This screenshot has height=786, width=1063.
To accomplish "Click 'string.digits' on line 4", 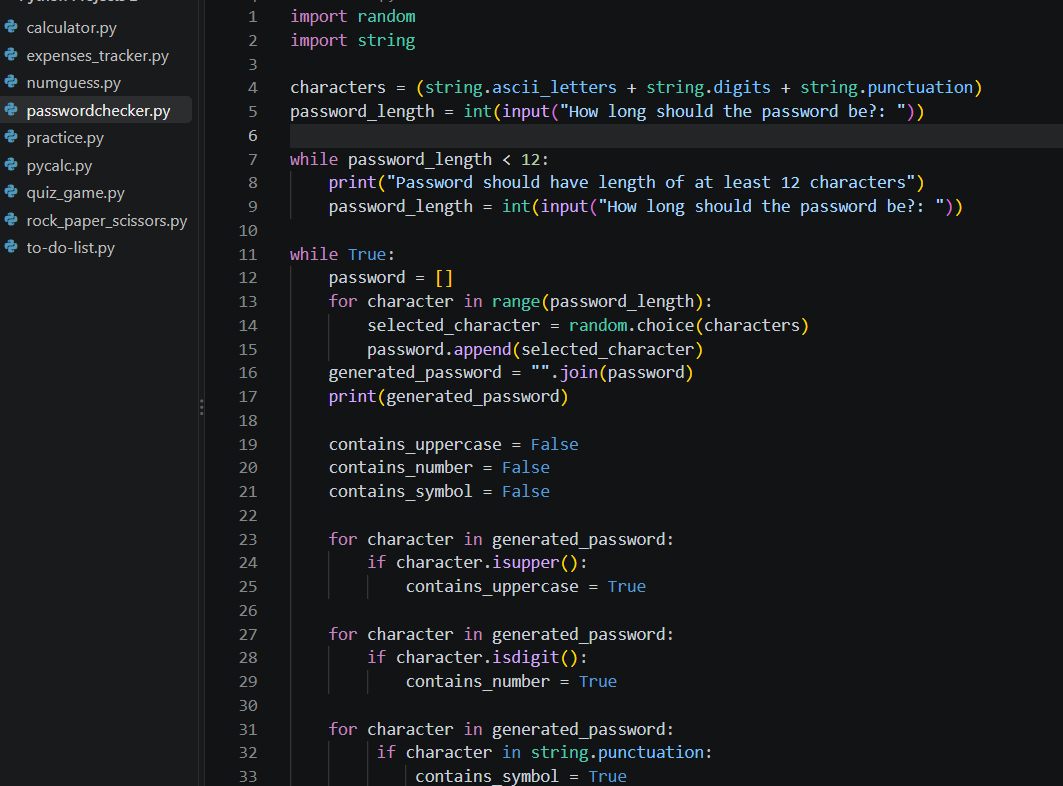I will pyautogui.click(x=708, y=88).
